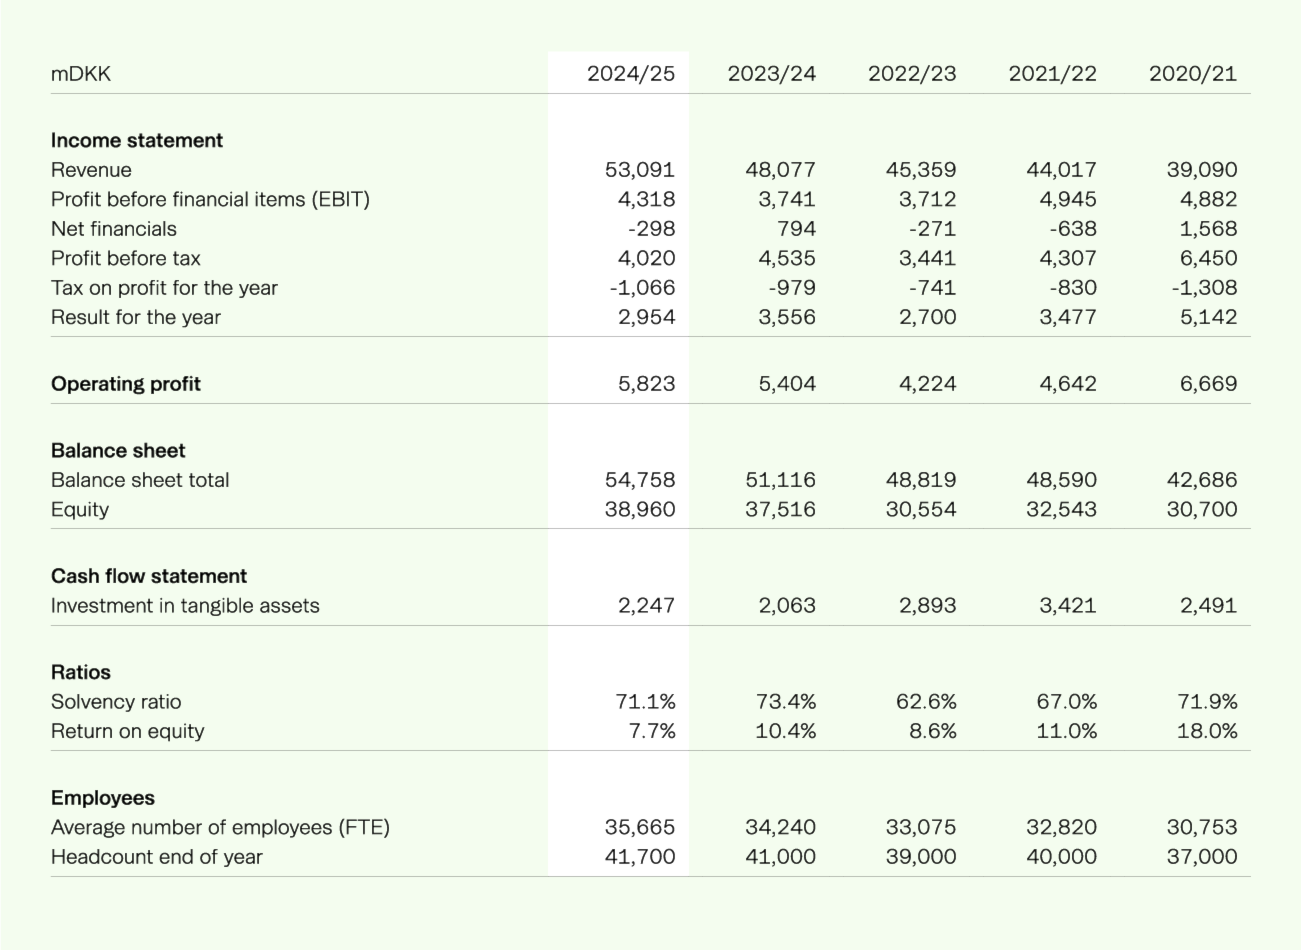Select the Headcount end of year label

(156, 856)
